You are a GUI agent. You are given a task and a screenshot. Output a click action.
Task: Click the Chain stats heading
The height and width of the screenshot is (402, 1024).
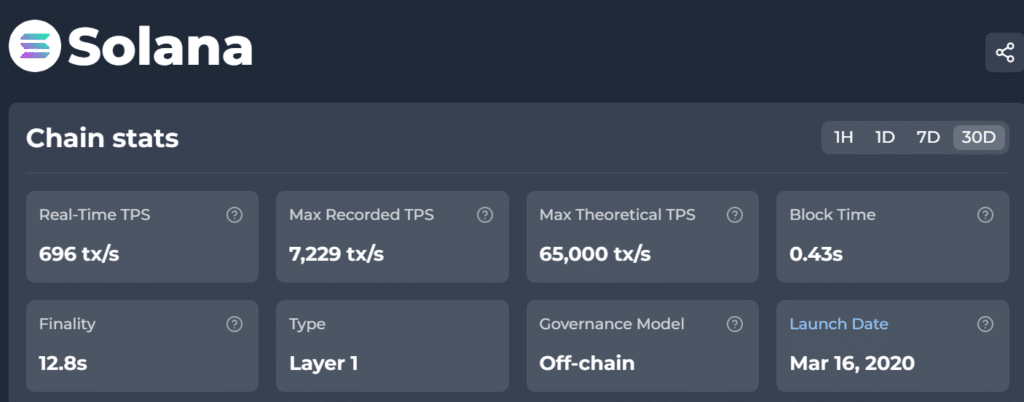pyautogui.click(x=102, y=138)
